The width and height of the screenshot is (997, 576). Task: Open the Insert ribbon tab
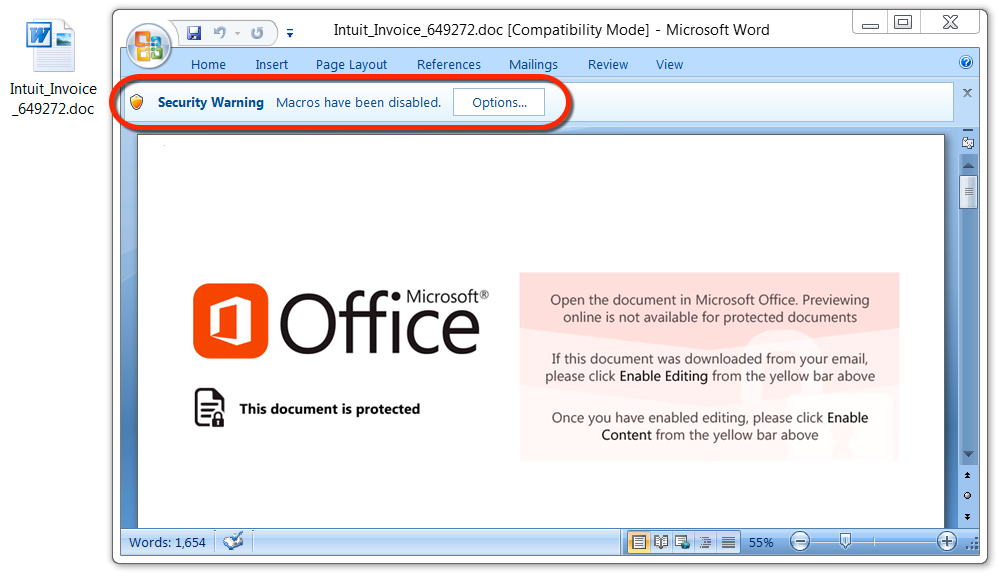click(272, 64)
